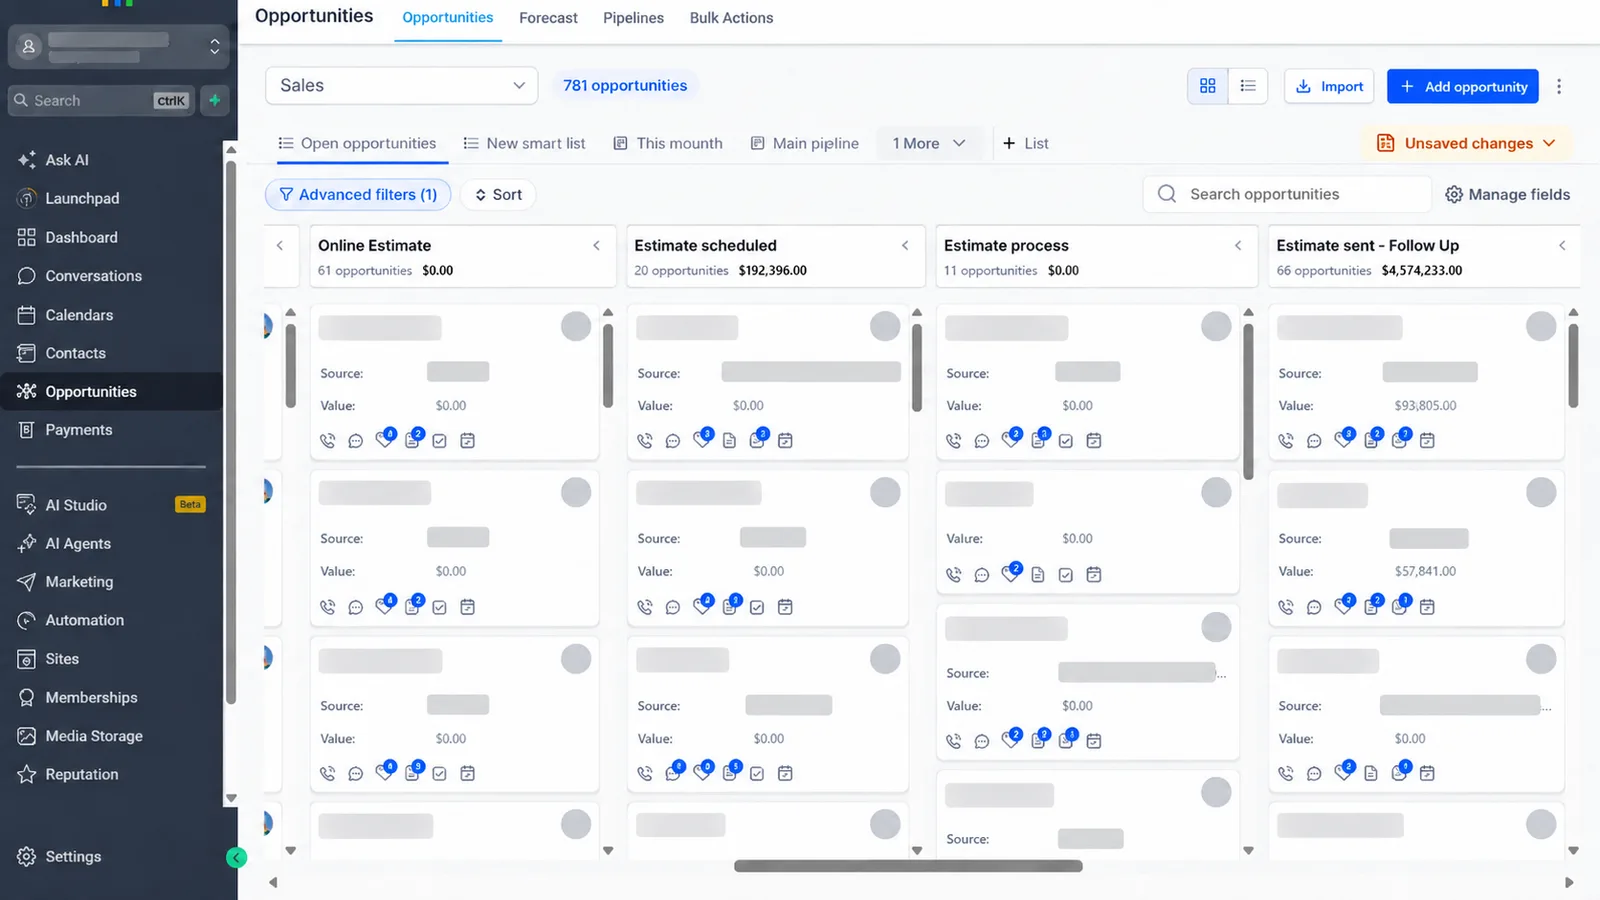This screenshot has height=900, width=1600.
Task: Expand the 1 More lists dropdown
Action: click(x=929, y=144)
